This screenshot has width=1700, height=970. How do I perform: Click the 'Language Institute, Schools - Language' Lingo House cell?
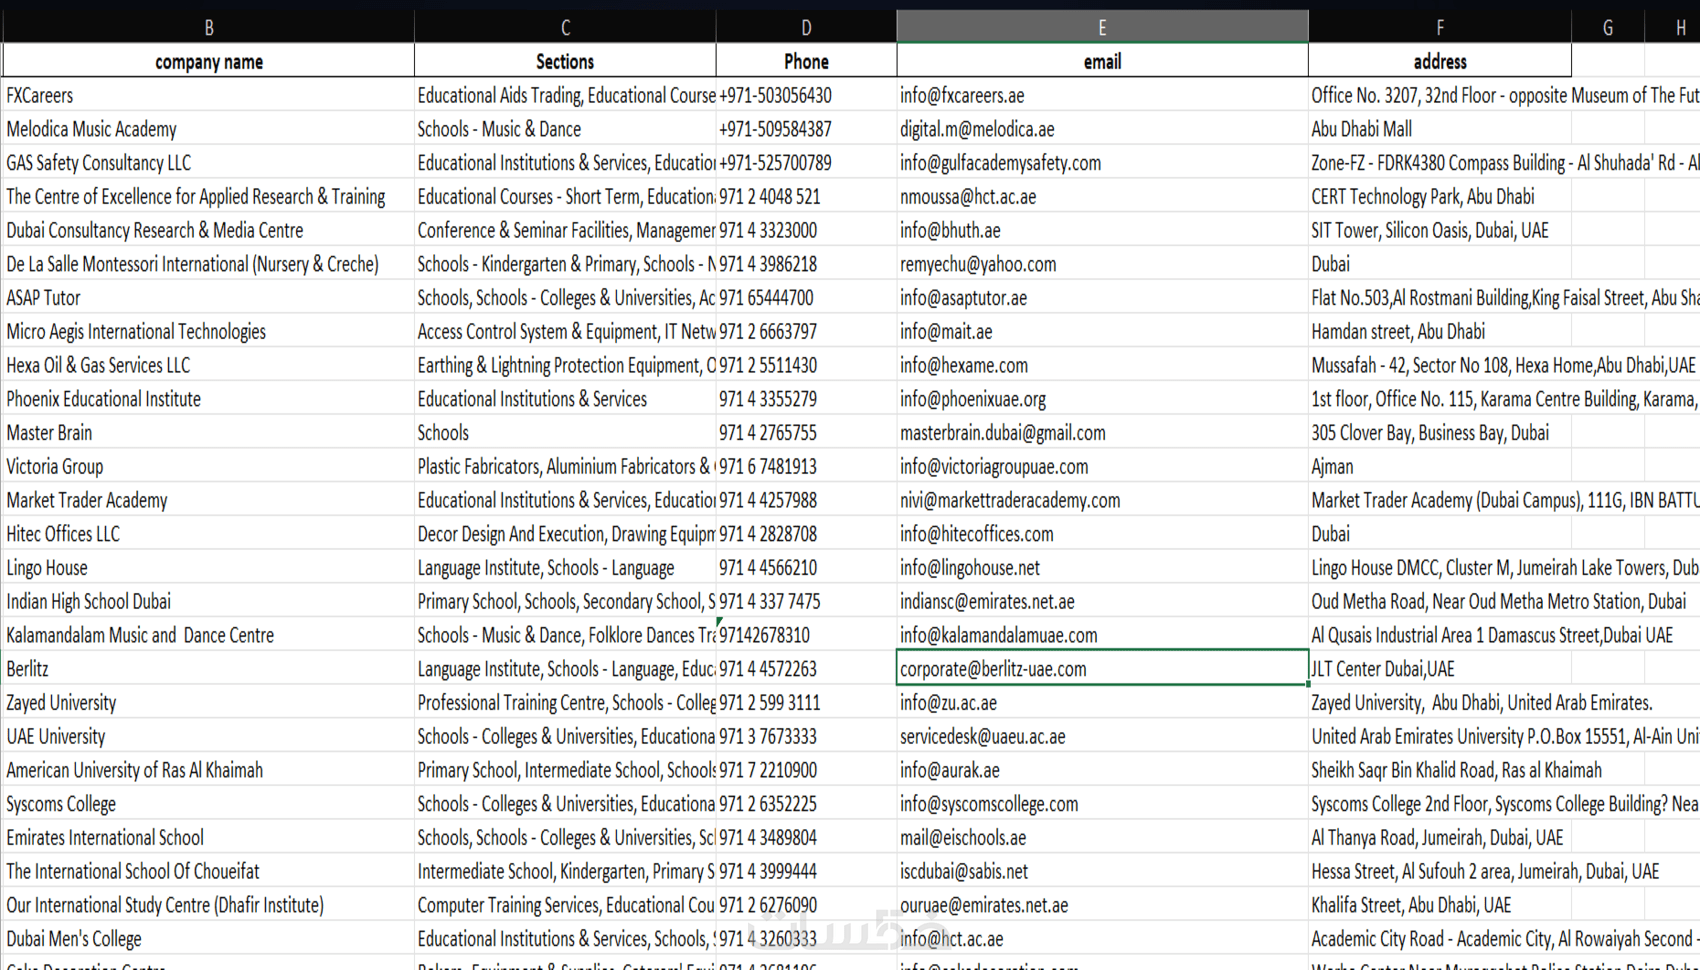pos(565,568)
